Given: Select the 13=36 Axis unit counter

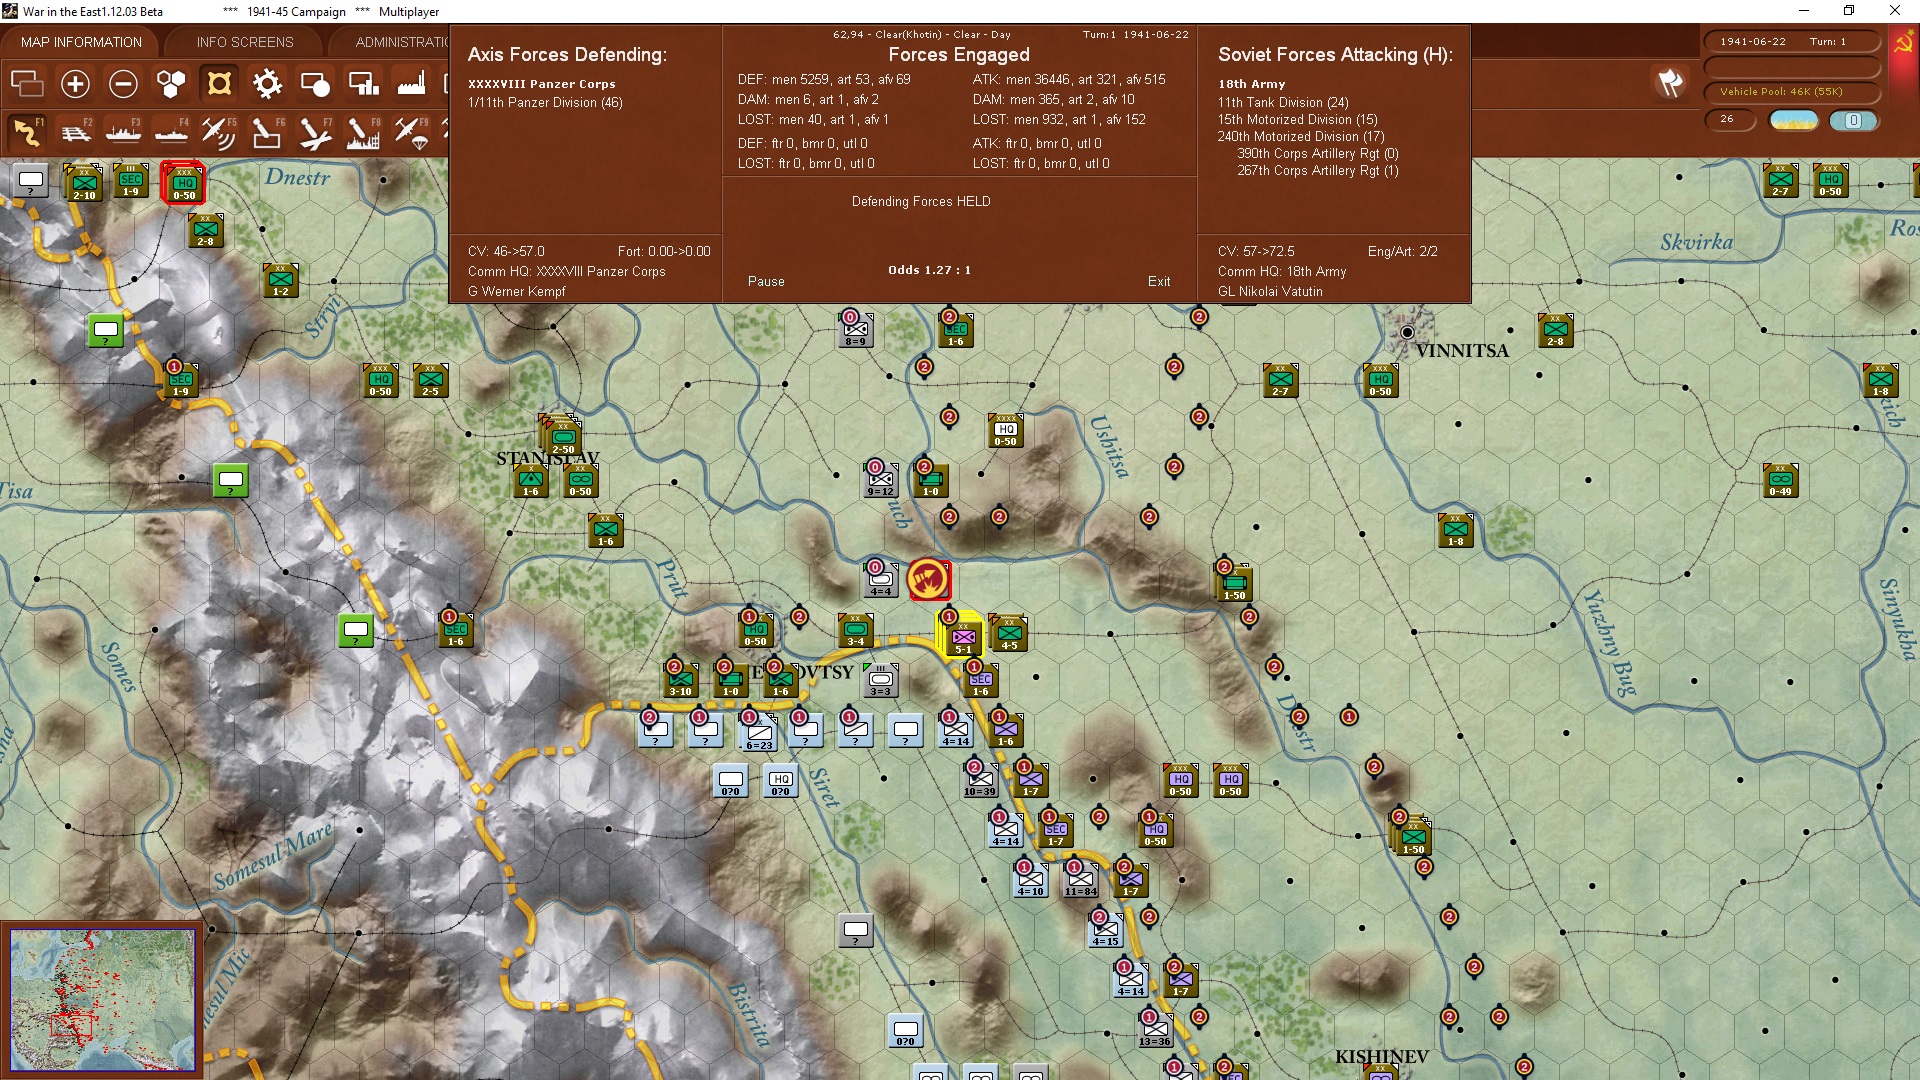Looking at the screenshot, I should (1155, 1030).
